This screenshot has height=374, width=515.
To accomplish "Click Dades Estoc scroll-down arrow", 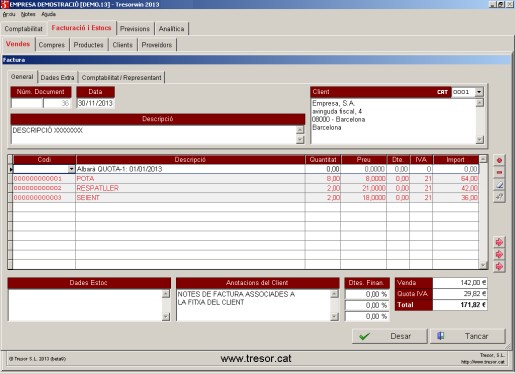I will point(166,317).
